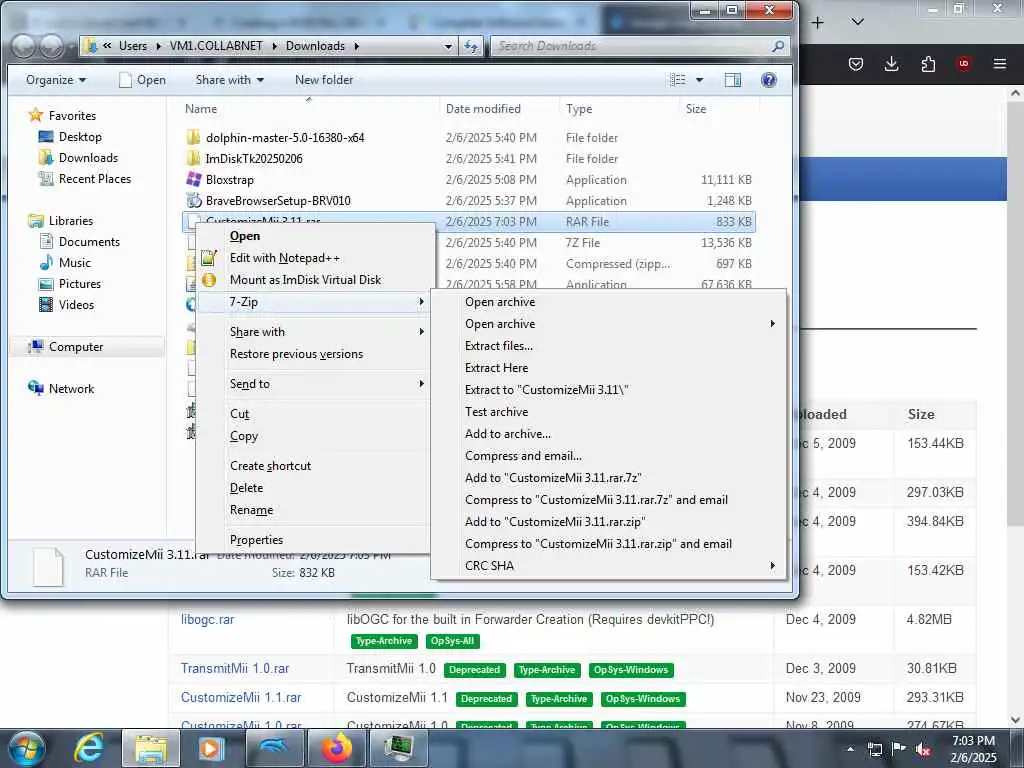The height and width of the screenshot is (768, 1024).
Task: Select Compress and email... entry
Action: click(523, 456)
